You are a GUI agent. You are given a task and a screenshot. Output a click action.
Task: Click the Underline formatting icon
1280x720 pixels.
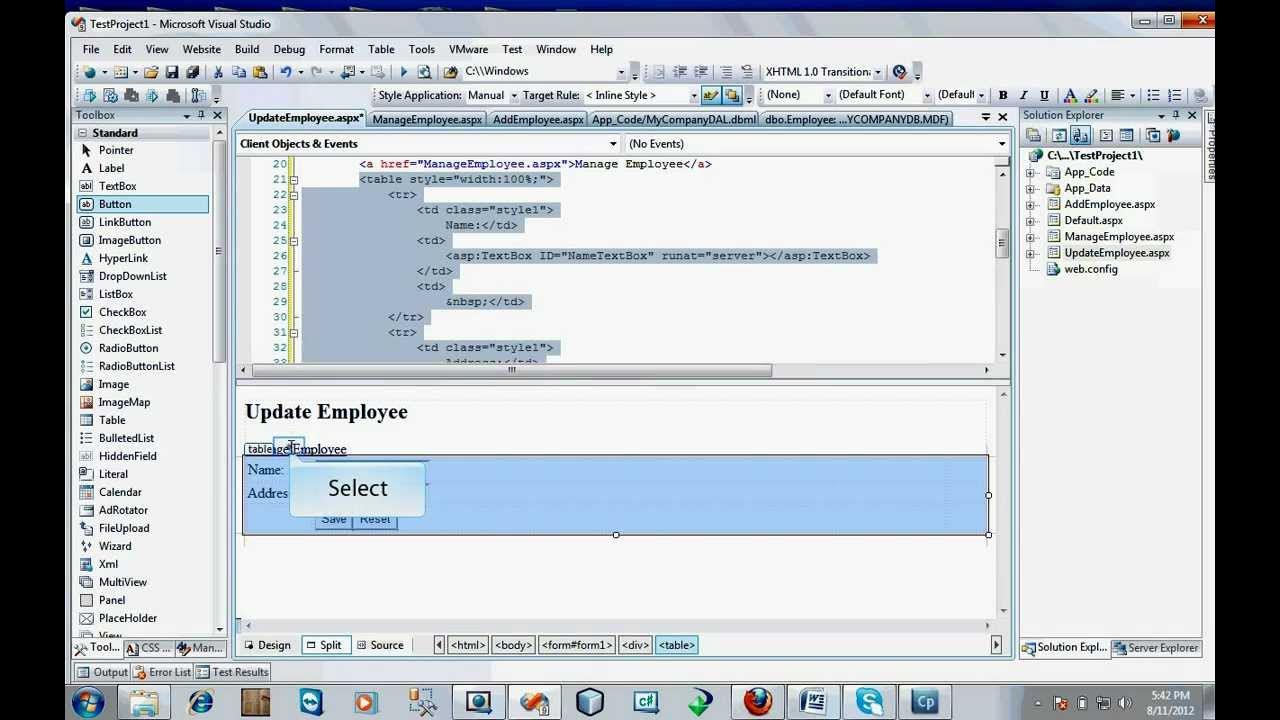click(1044, 96)
